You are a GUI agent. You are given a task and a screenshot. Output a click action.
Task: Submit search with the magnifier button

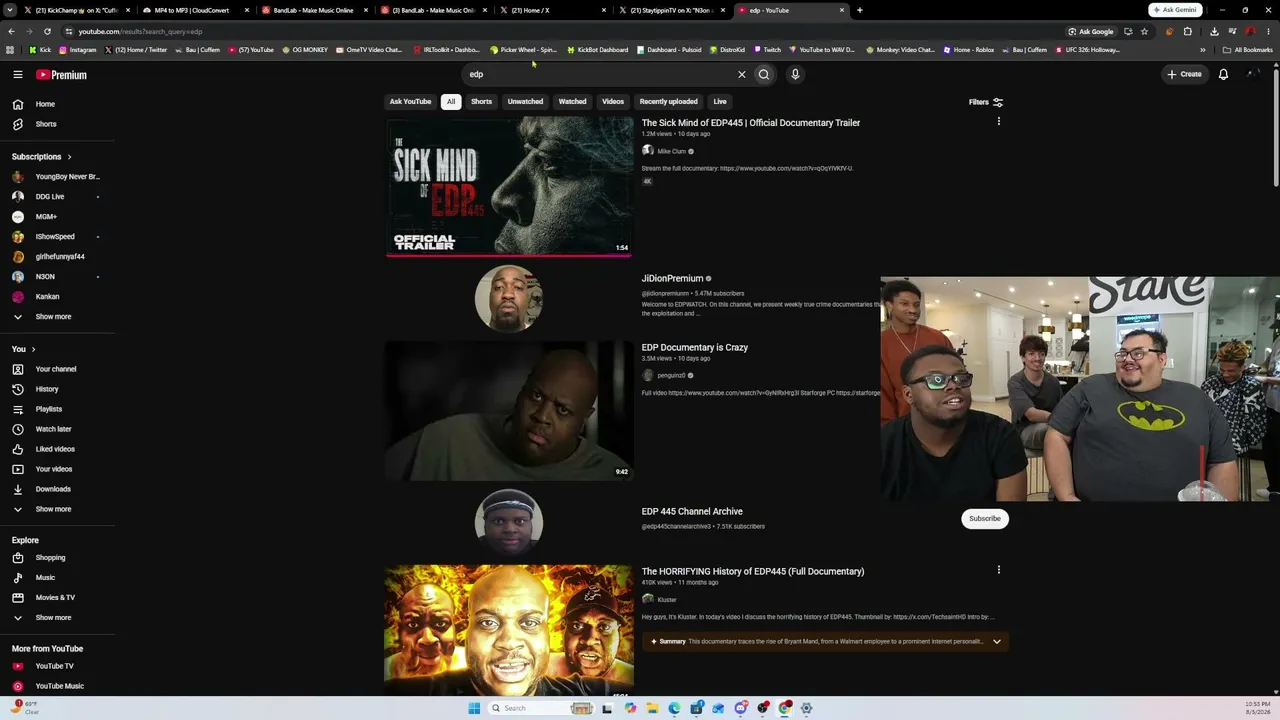pyautogui.click(x=764, y=74)
